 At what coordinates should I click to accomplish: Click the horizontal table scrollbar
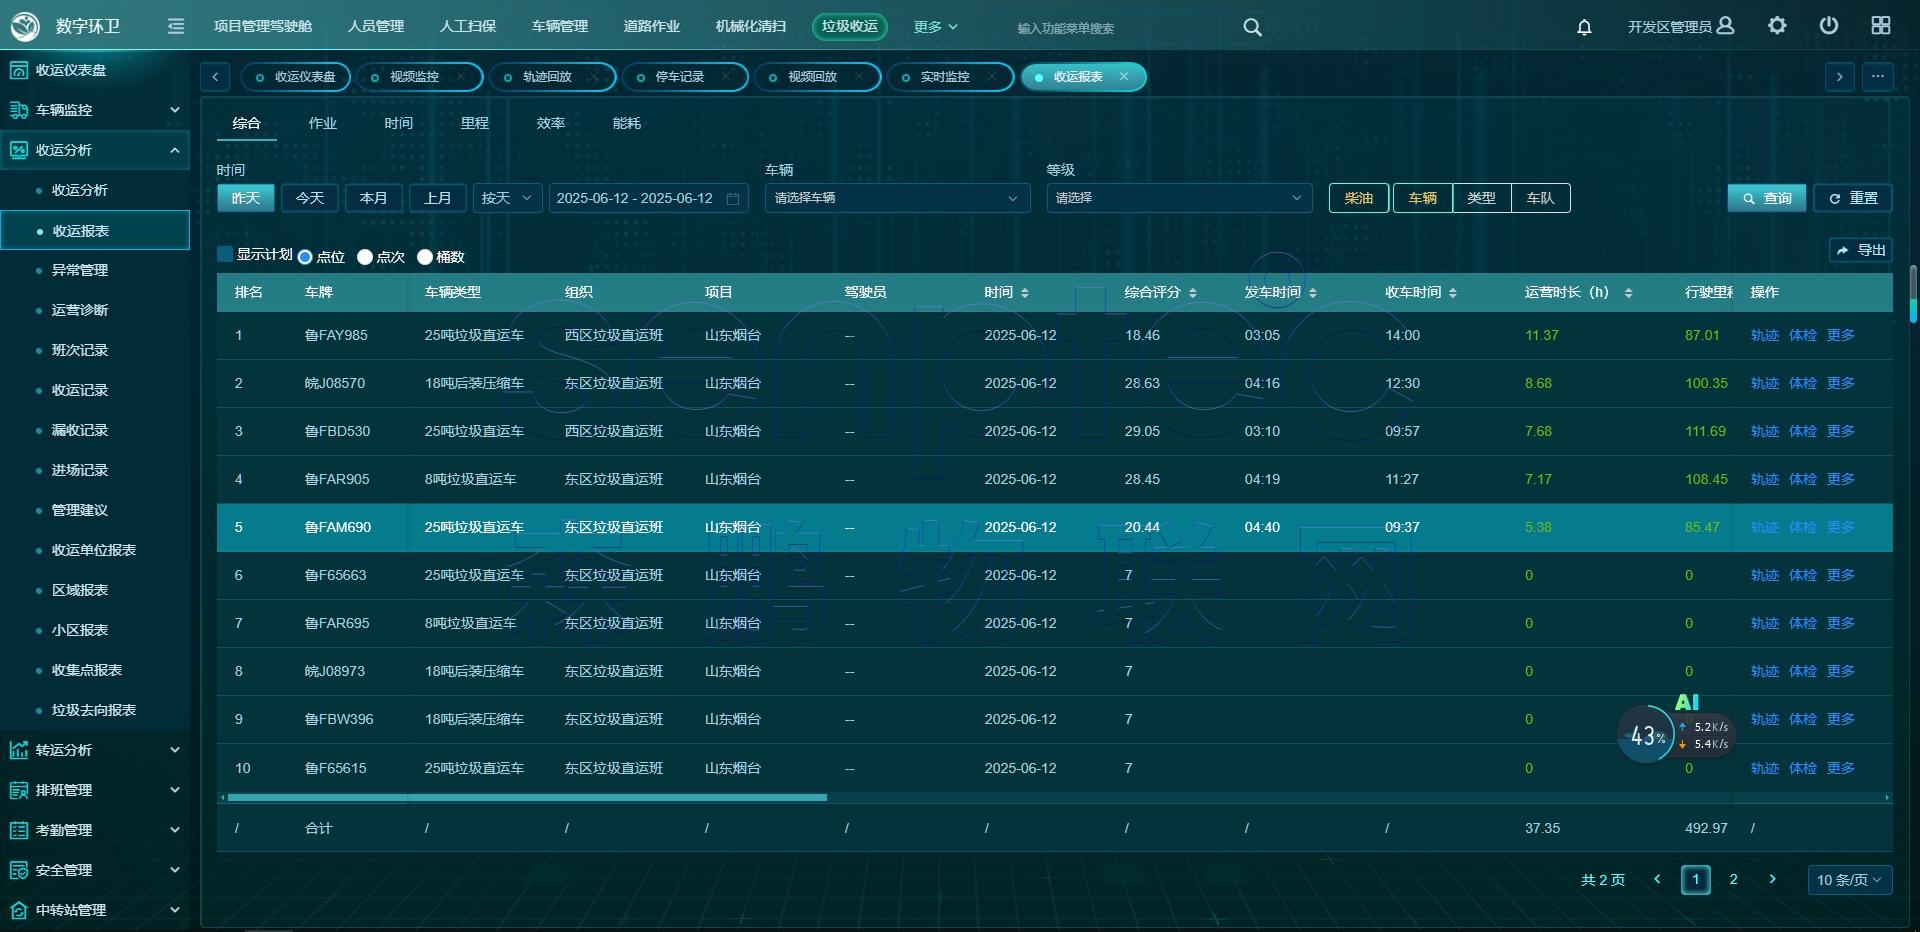tap(527, 798)
